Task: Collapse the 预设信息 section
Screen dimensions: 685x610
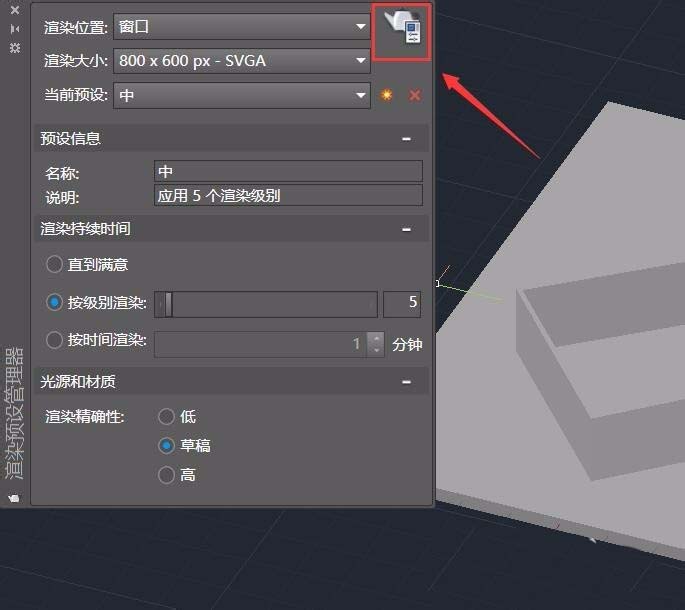Action: click(x=406, y=139)
